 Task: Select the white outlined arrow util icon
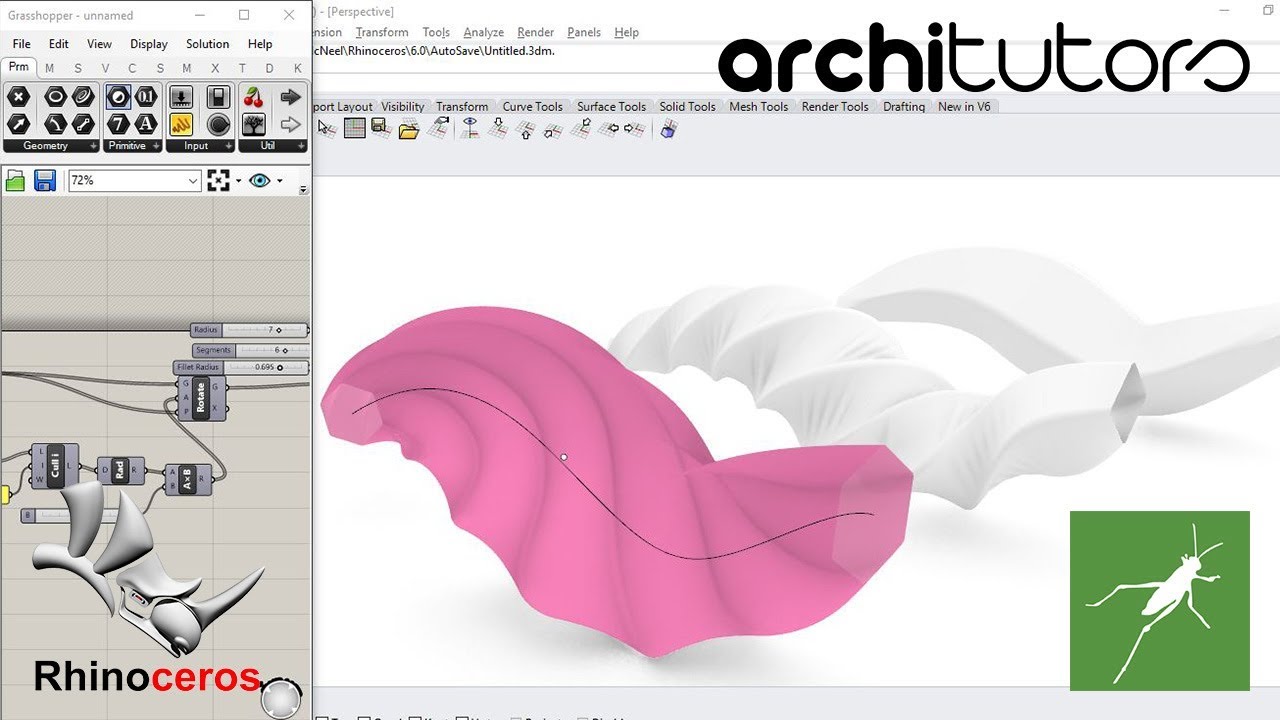point(290,124)
